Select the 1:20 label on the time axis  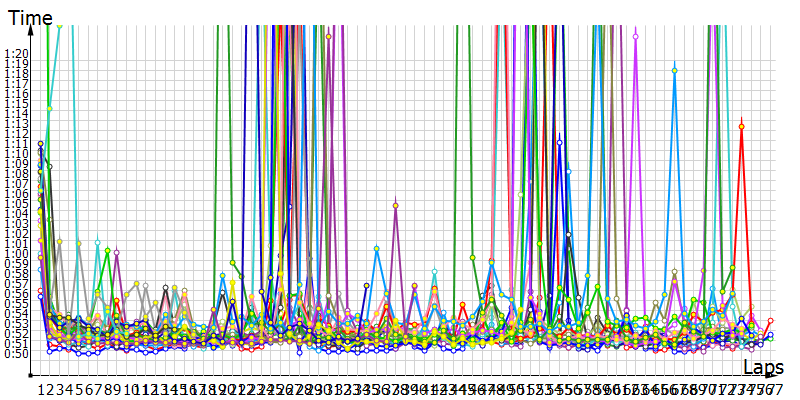click(x=15, y=54)
